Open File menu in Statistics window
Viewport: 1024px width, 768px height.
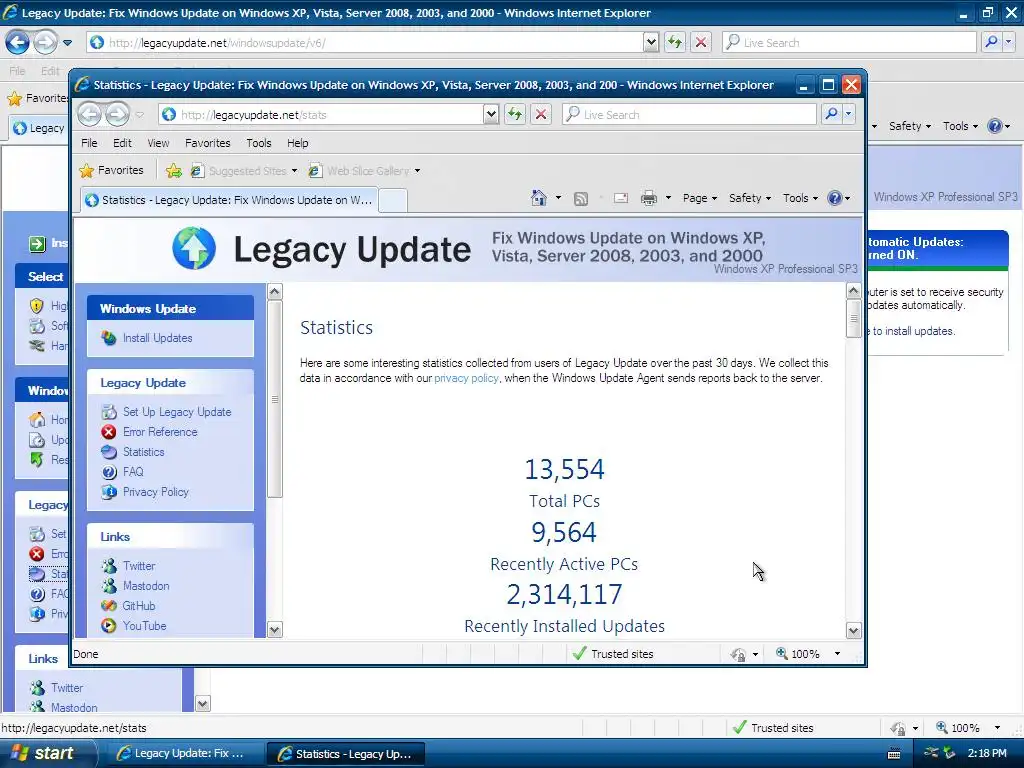pos(89,143)
